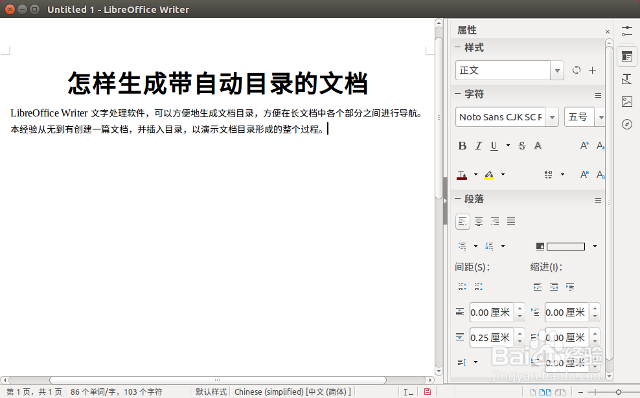Collapse the 字符 section
This screenshot has height=398, width=640.
click(458, 94)
